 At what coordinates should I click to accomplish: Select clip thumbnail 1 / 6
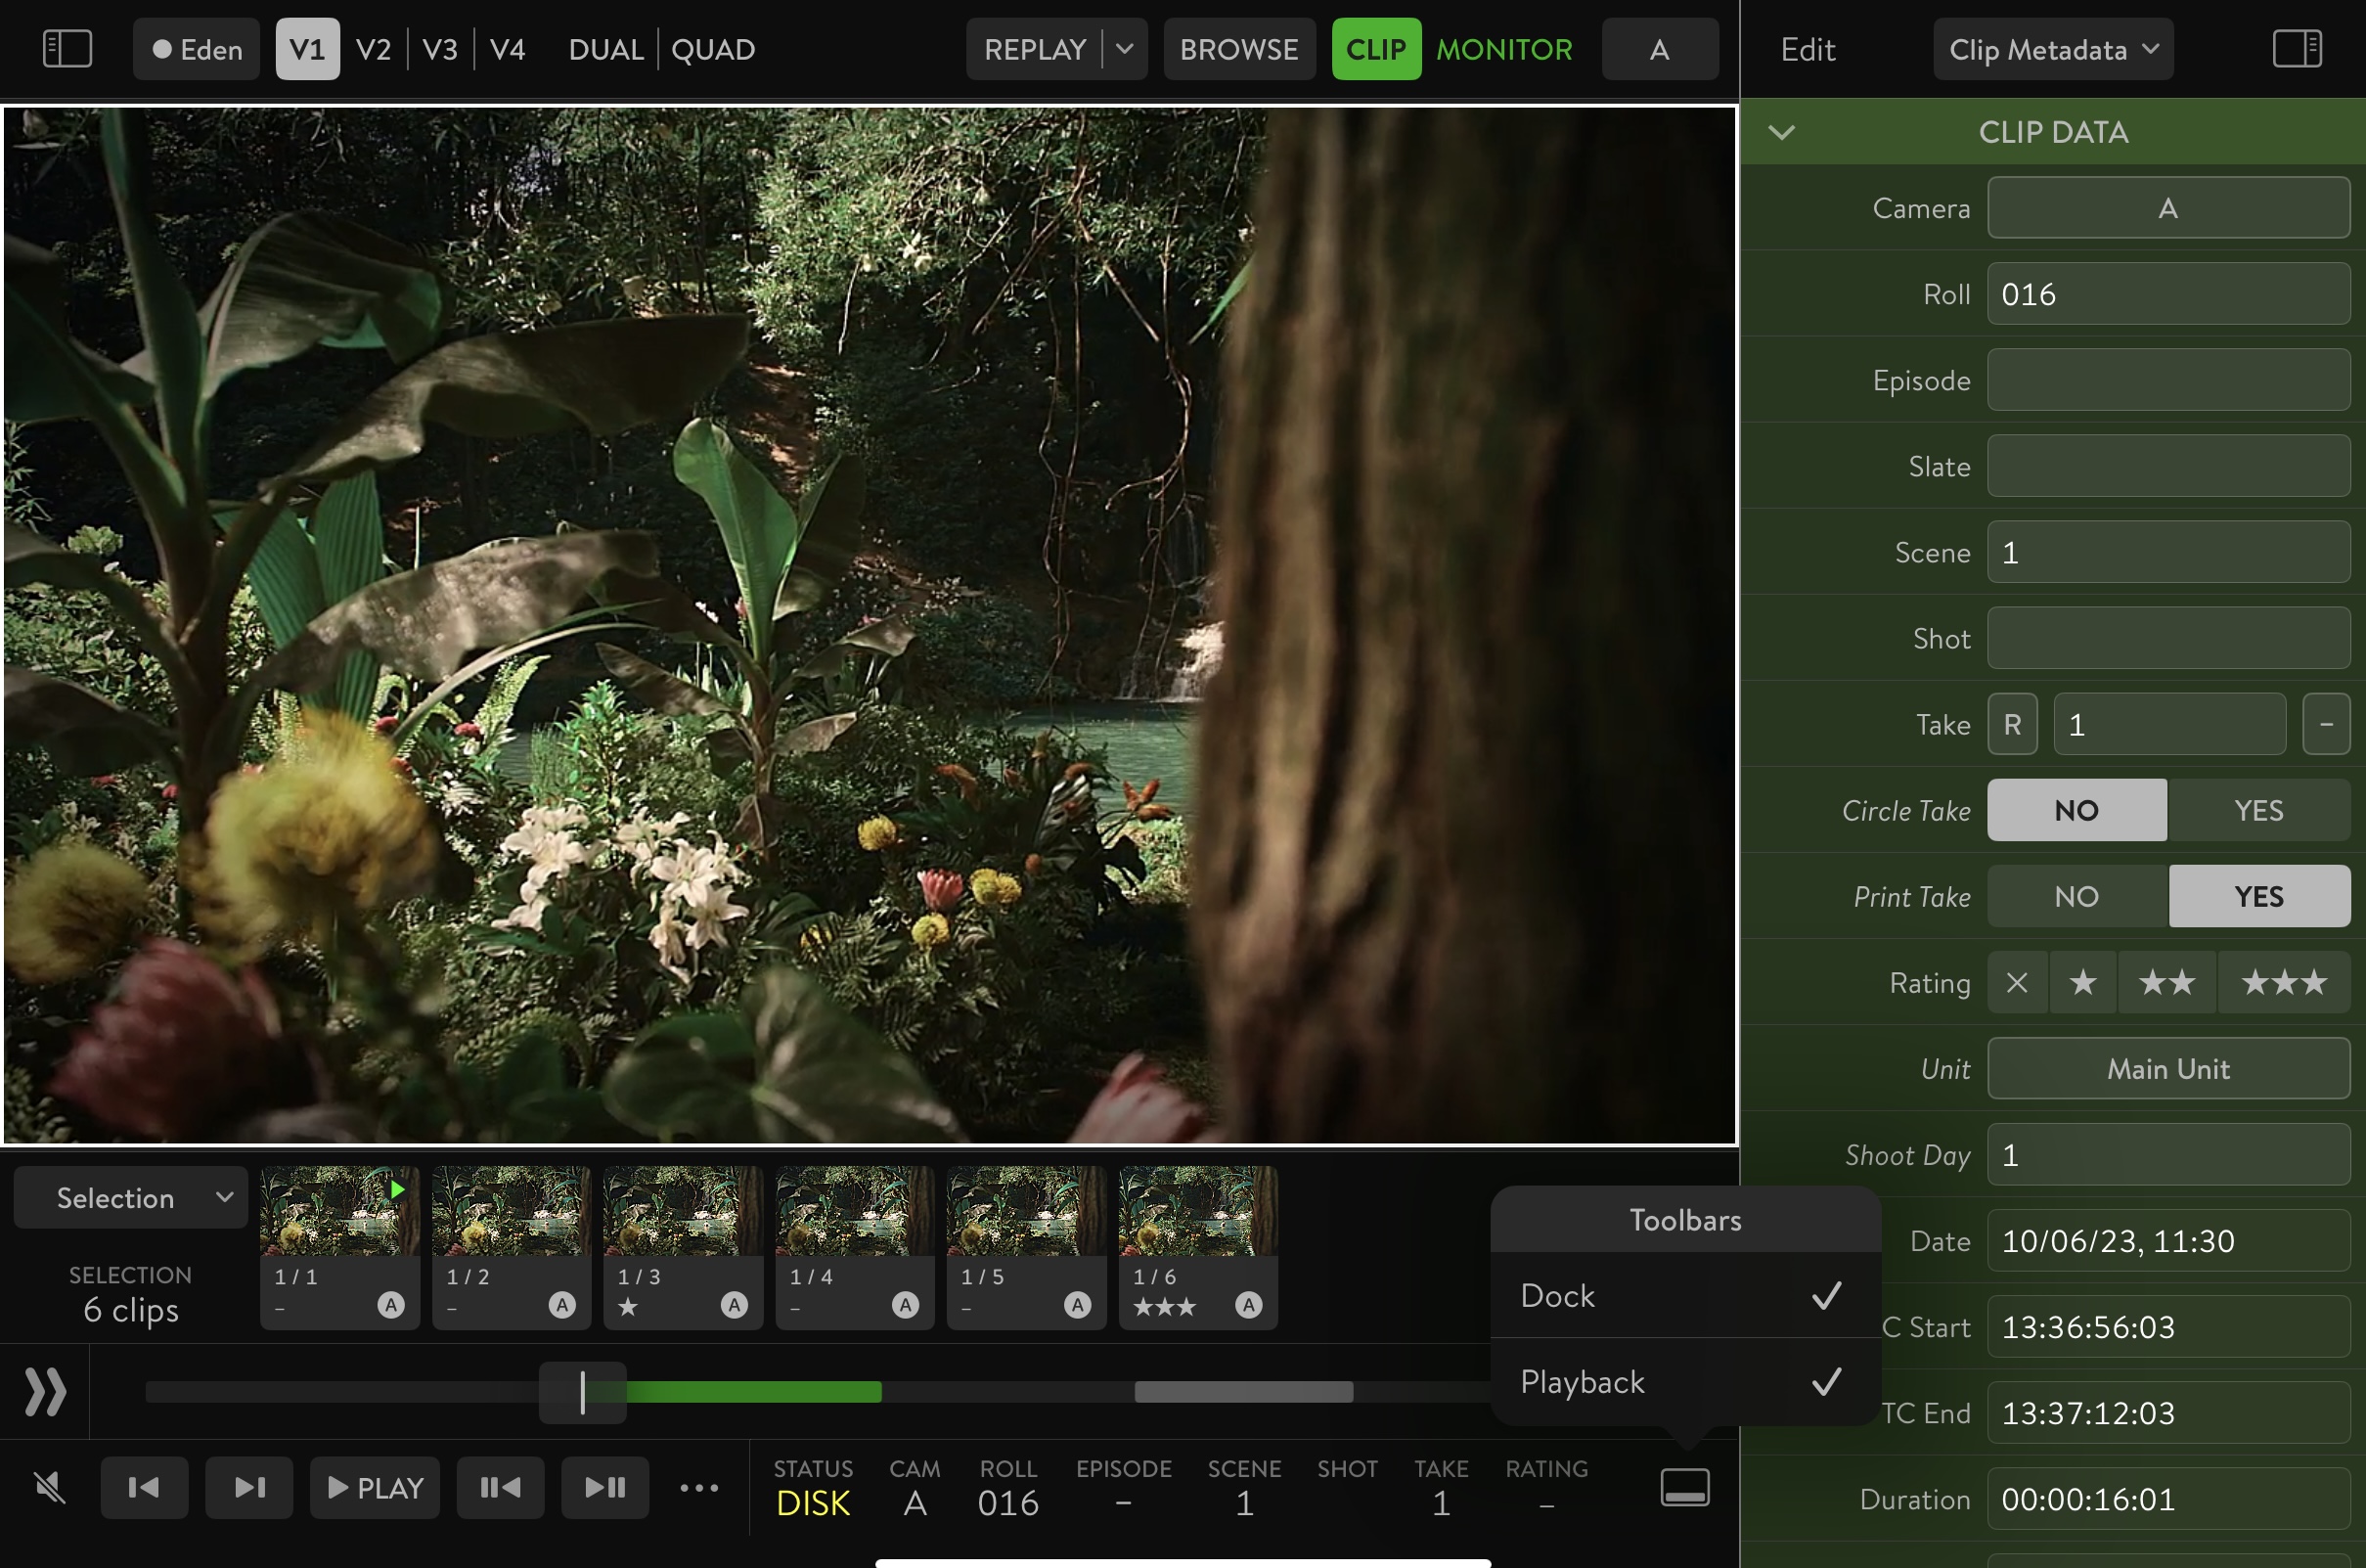[x=1197, y=1246]
